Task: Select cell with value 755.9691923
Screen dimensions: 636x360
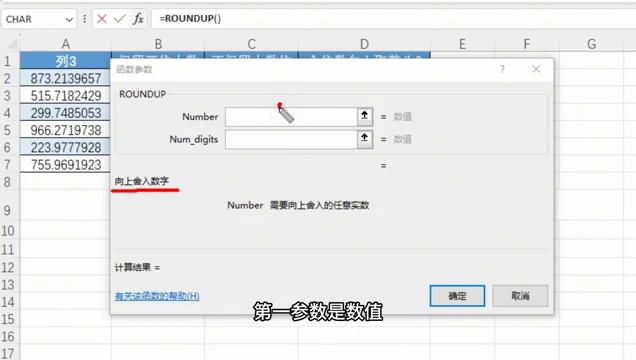Action: pos(65,165)
